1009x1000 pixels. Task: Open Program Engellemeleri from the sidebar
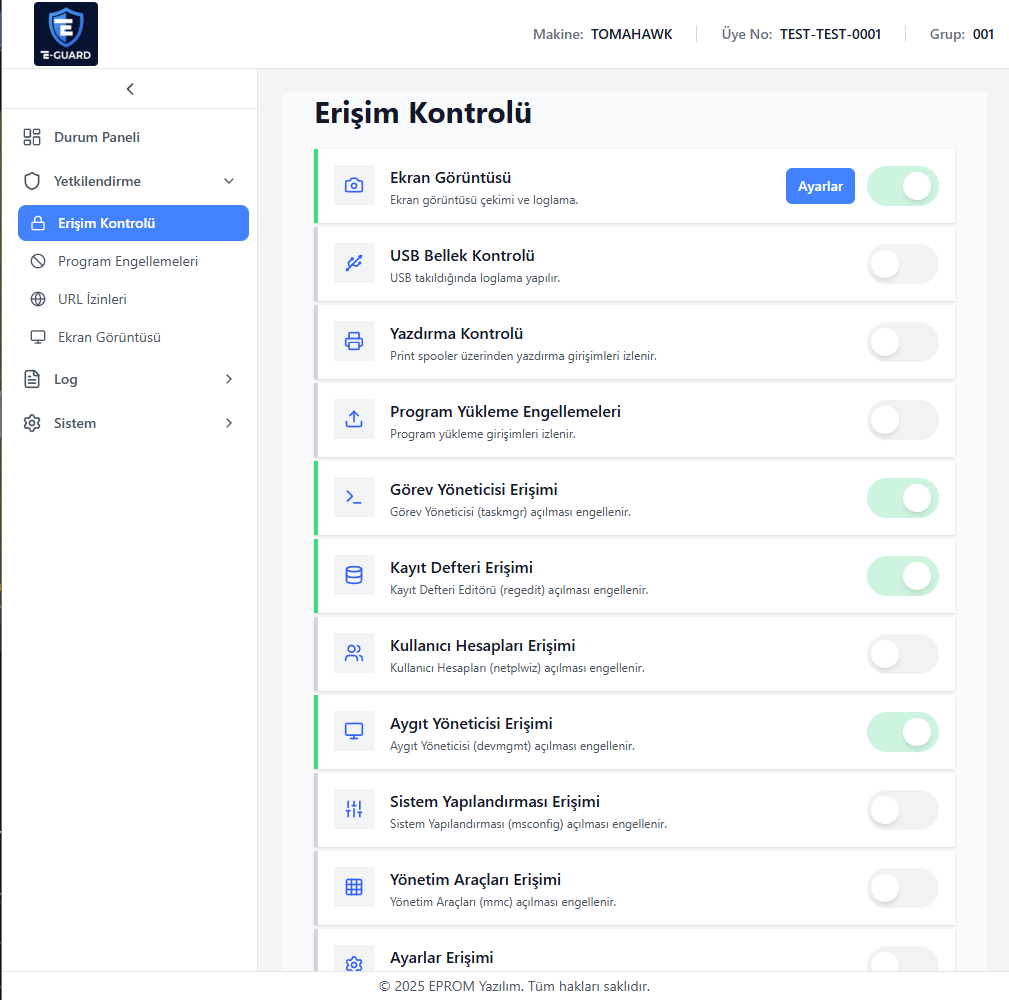127,261
